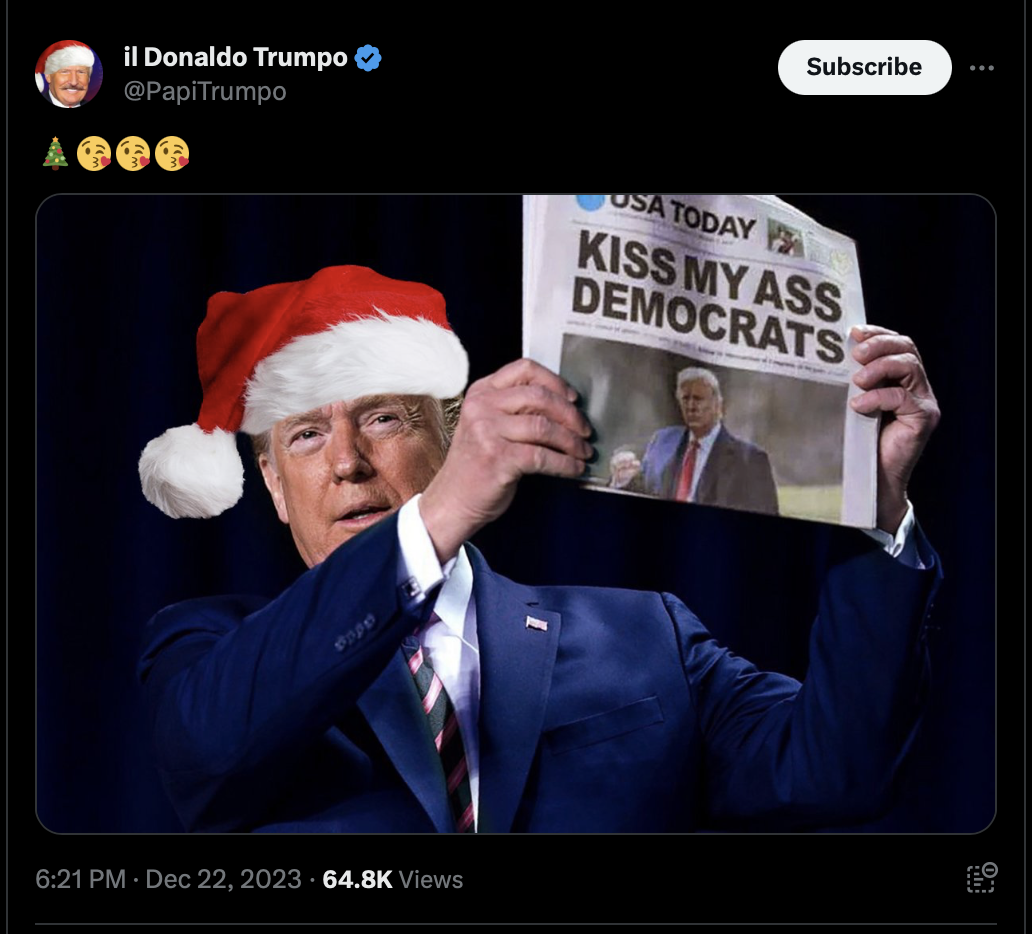
Task: Click the last kissing face emoji
Action: 172,154
